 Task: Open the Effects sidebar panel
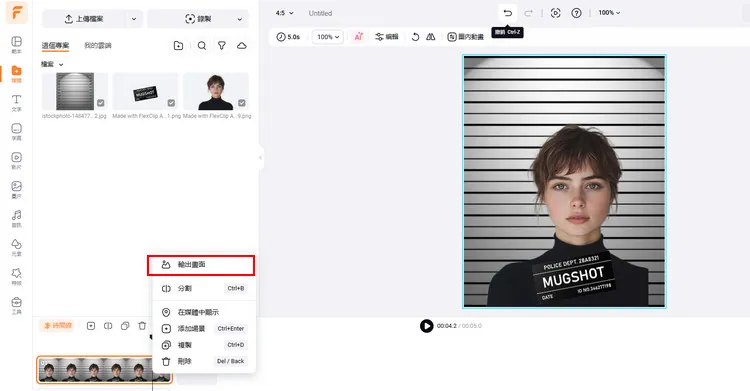click(x=16, y=276)
